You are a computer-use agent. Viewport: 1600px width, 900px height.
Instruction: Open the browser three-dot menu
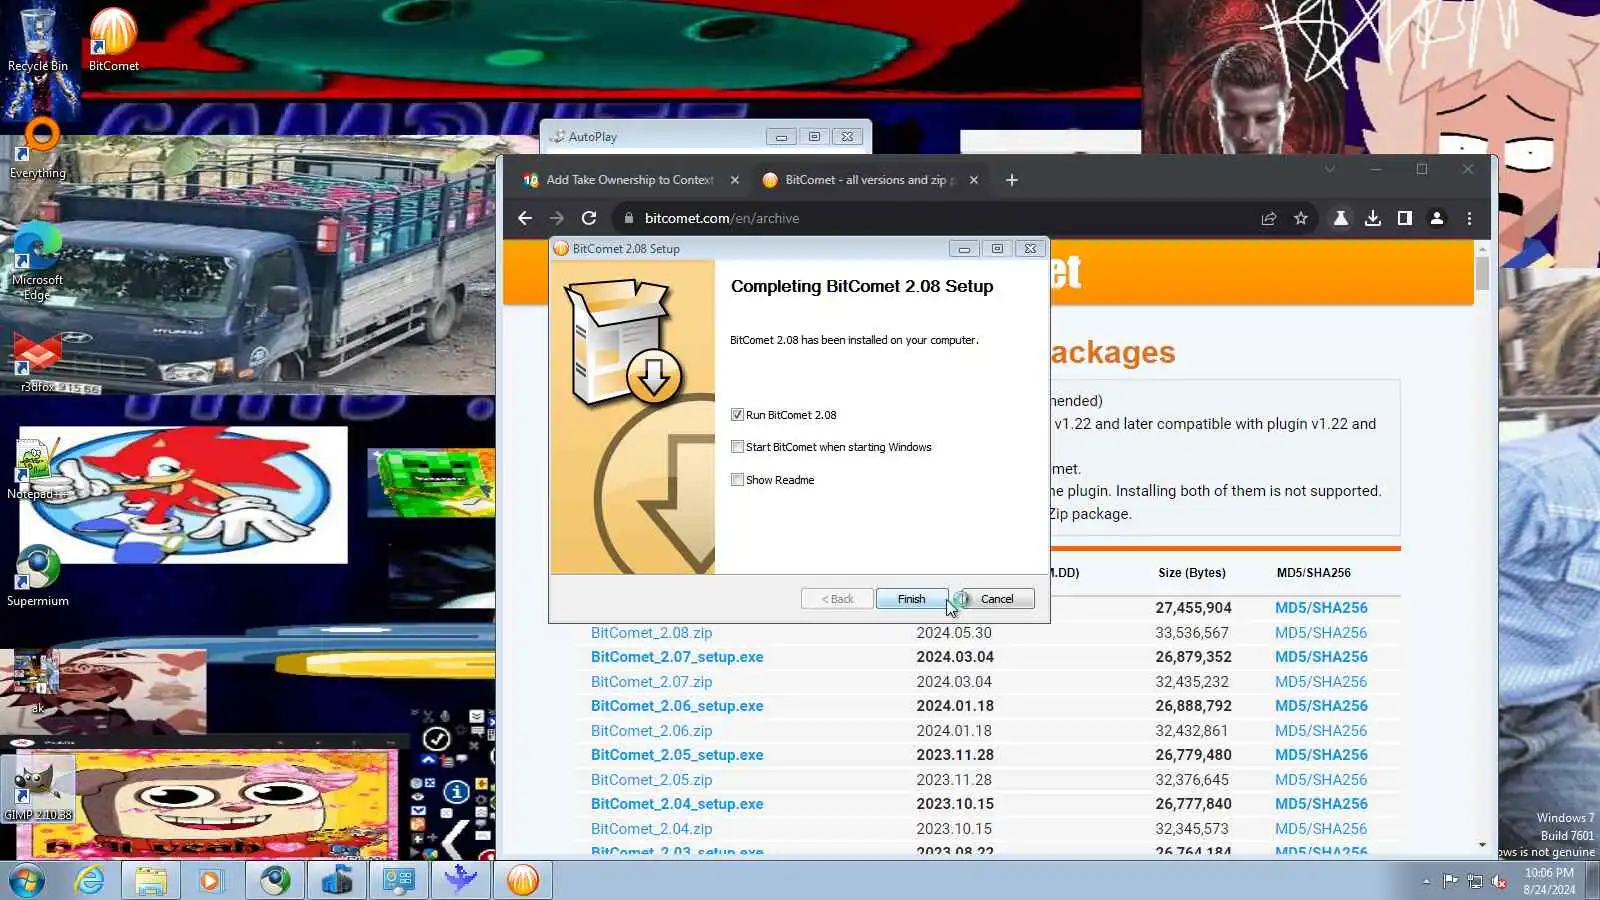click(1469, 218)
